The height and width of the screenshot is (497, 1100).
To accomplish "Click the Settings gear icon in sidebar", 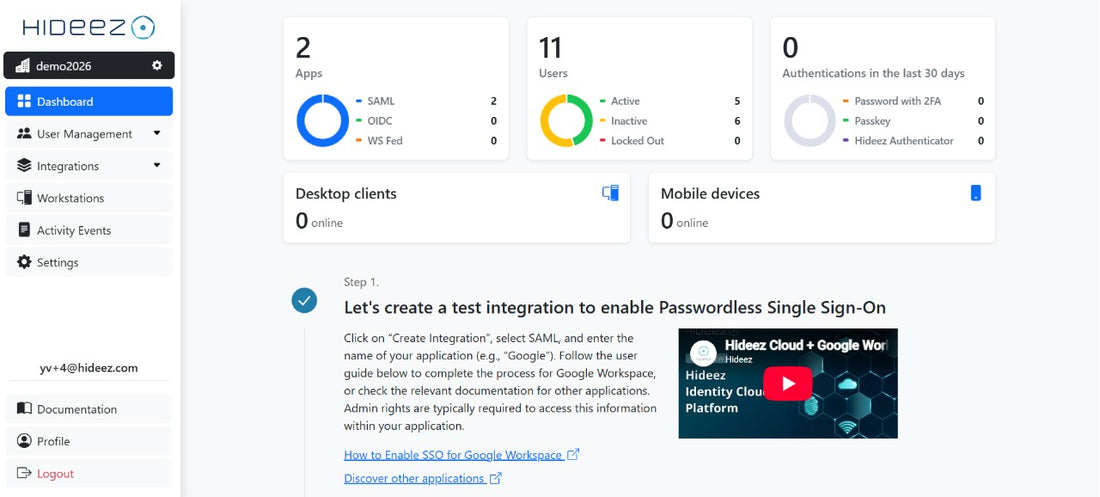I will pyautogui.click(x=25, y=263).
